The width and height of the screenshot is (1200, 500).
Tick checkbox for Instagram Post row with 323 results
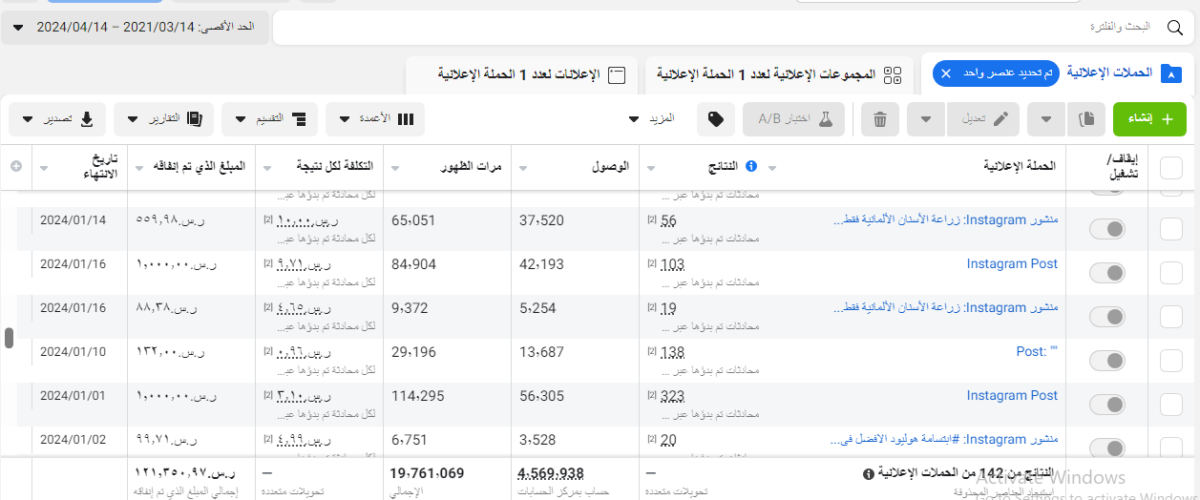pos(1171,405)
